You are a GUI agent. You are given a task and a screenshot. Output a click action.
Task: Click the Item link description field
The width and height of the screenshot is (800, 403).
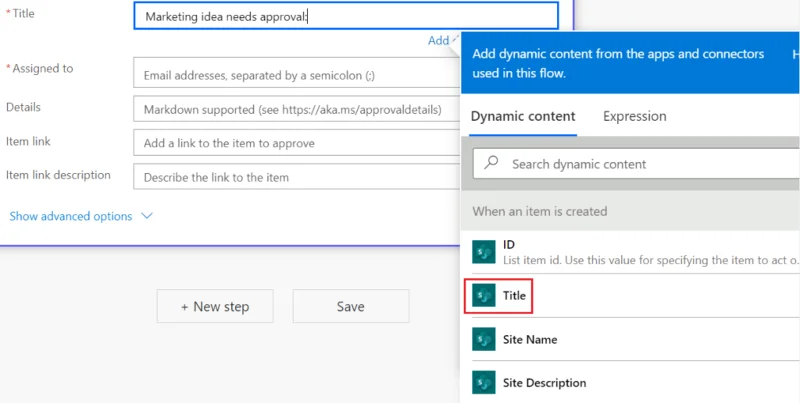coord(297,177)
